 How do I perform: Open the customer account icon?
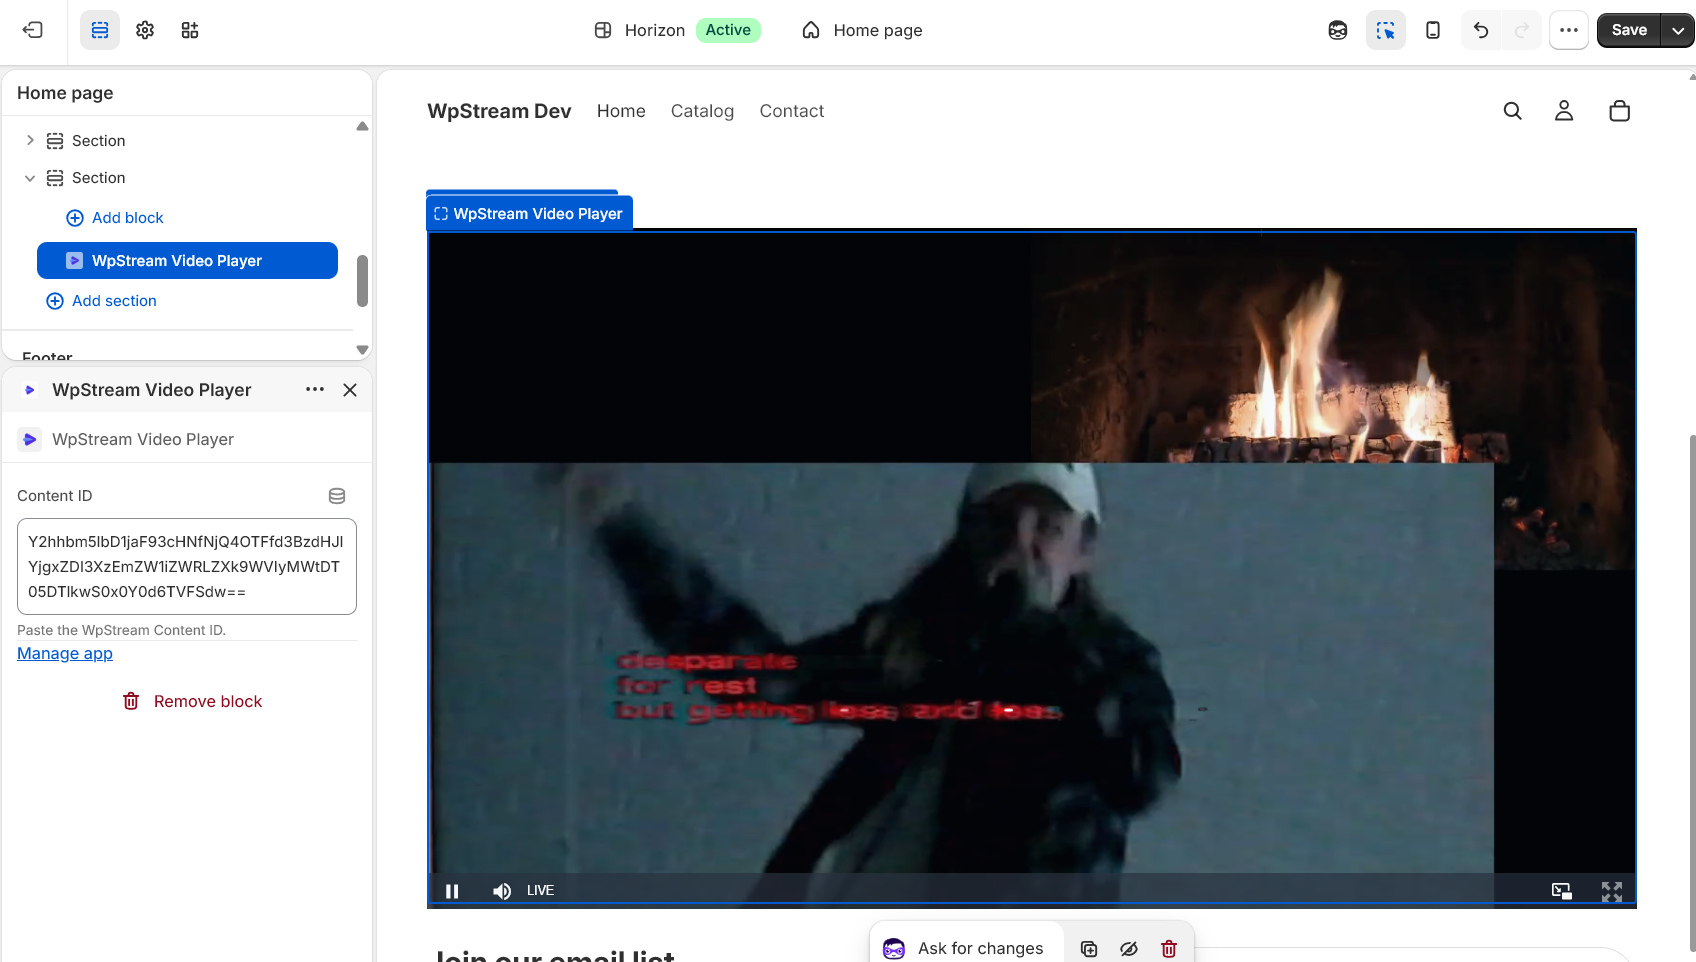coord(1564,111)
